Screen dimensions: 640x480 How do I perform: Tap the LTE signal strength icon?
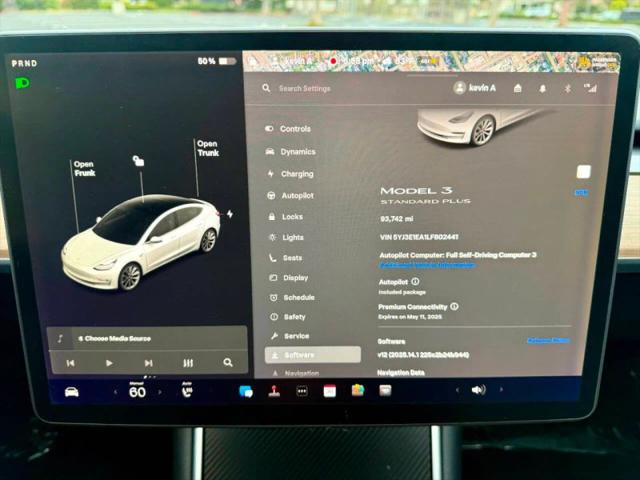(590, 88)
